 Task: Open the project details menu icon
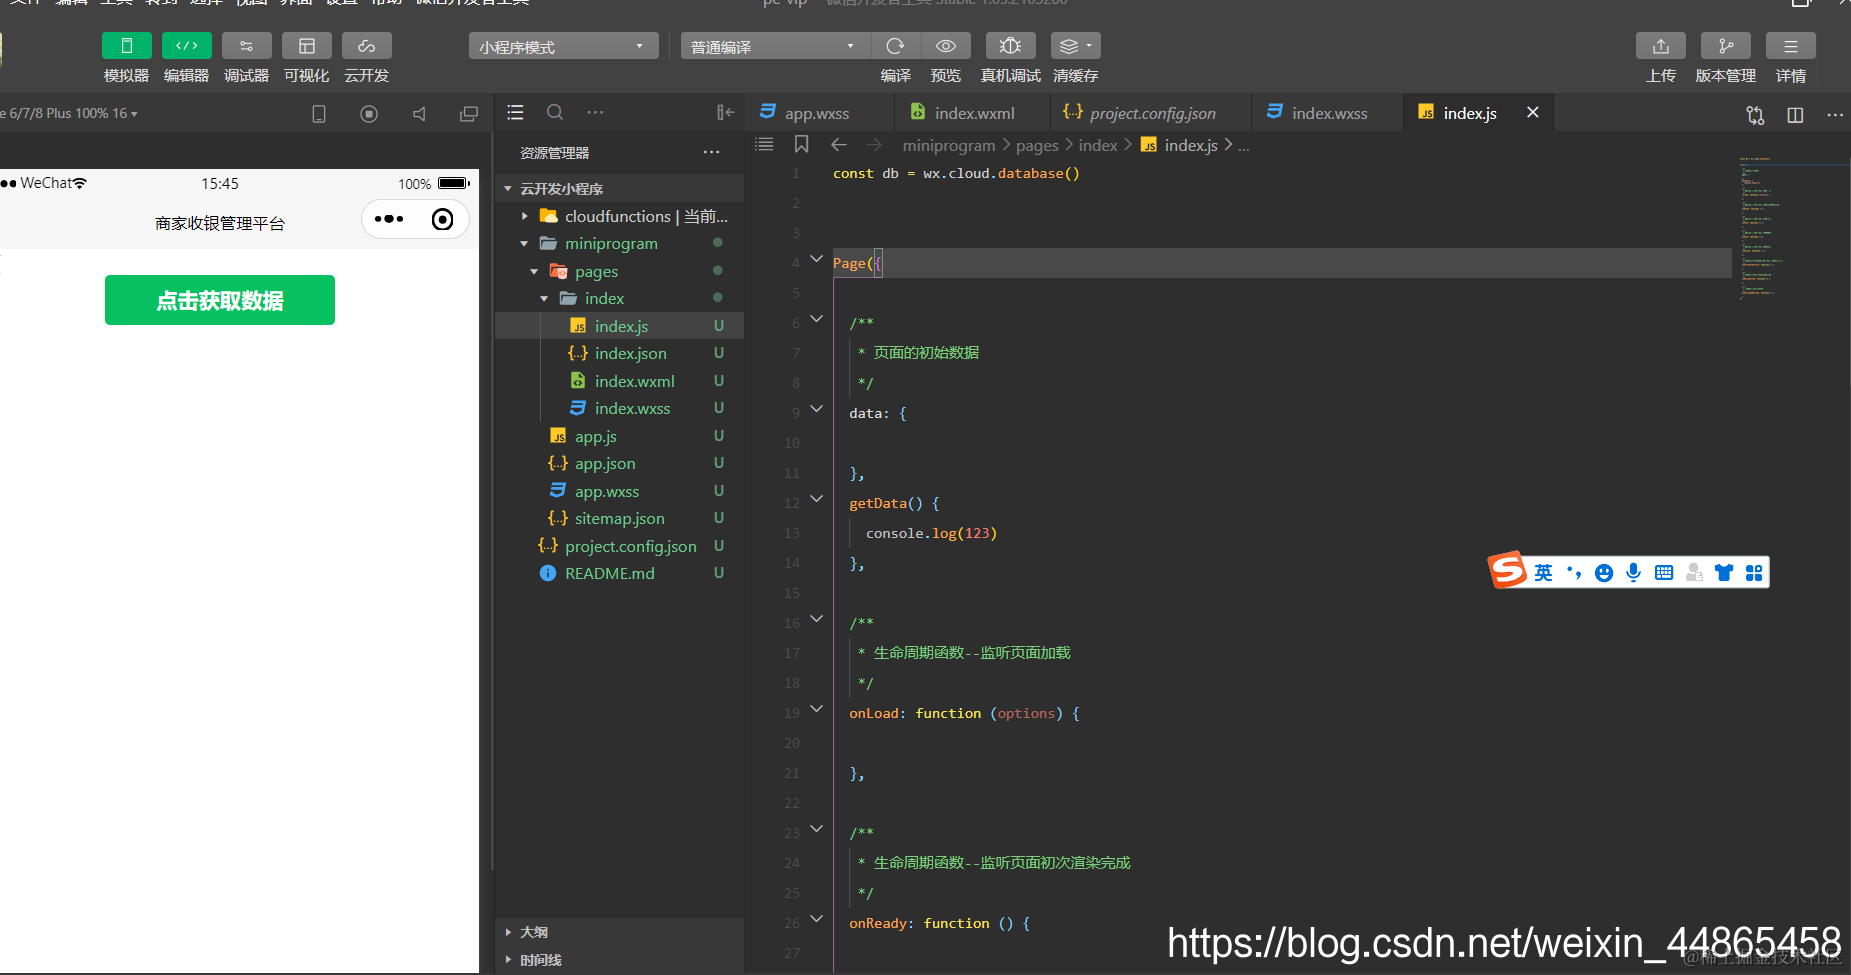[1790, 46]
